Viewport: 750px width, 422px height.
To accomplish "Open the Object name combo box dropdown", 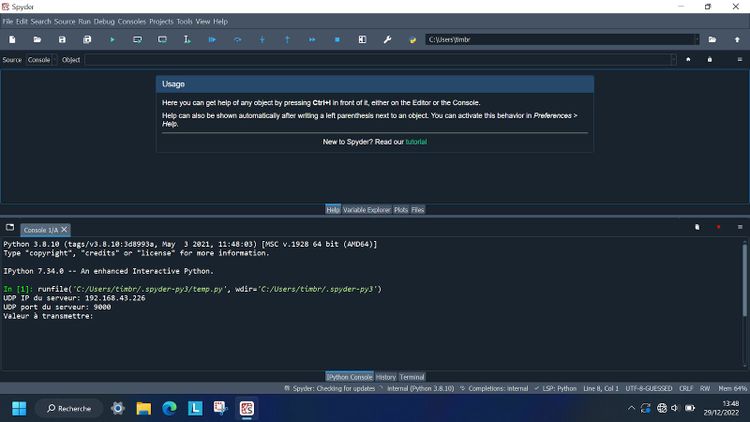I will click(x=673, y=60).
